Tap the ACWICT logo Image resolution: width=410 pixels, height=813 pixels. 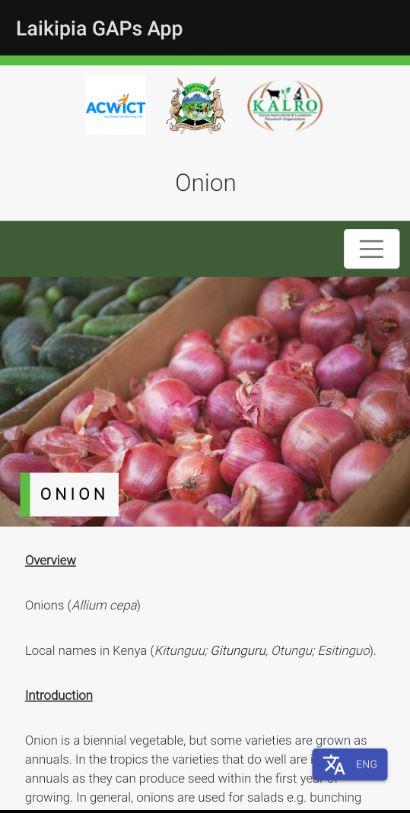tap(115, 106)
